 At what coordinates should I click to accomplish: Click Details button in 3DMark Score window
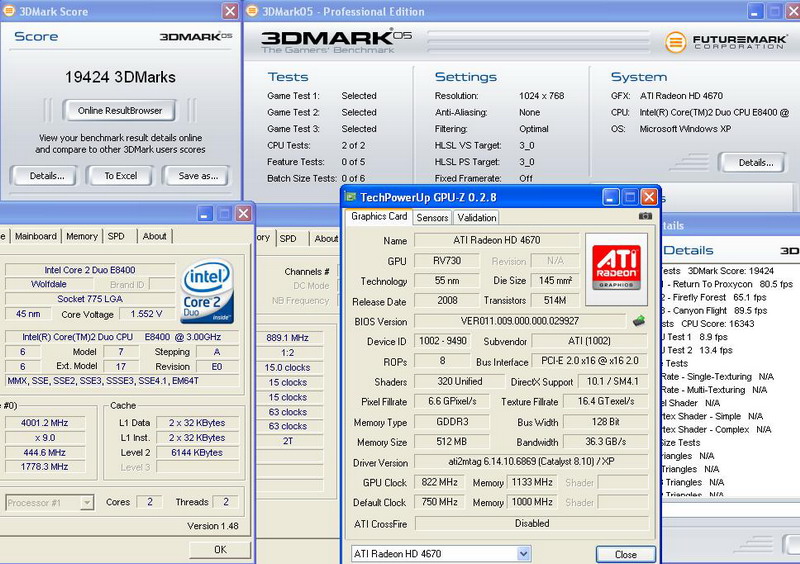46,176
